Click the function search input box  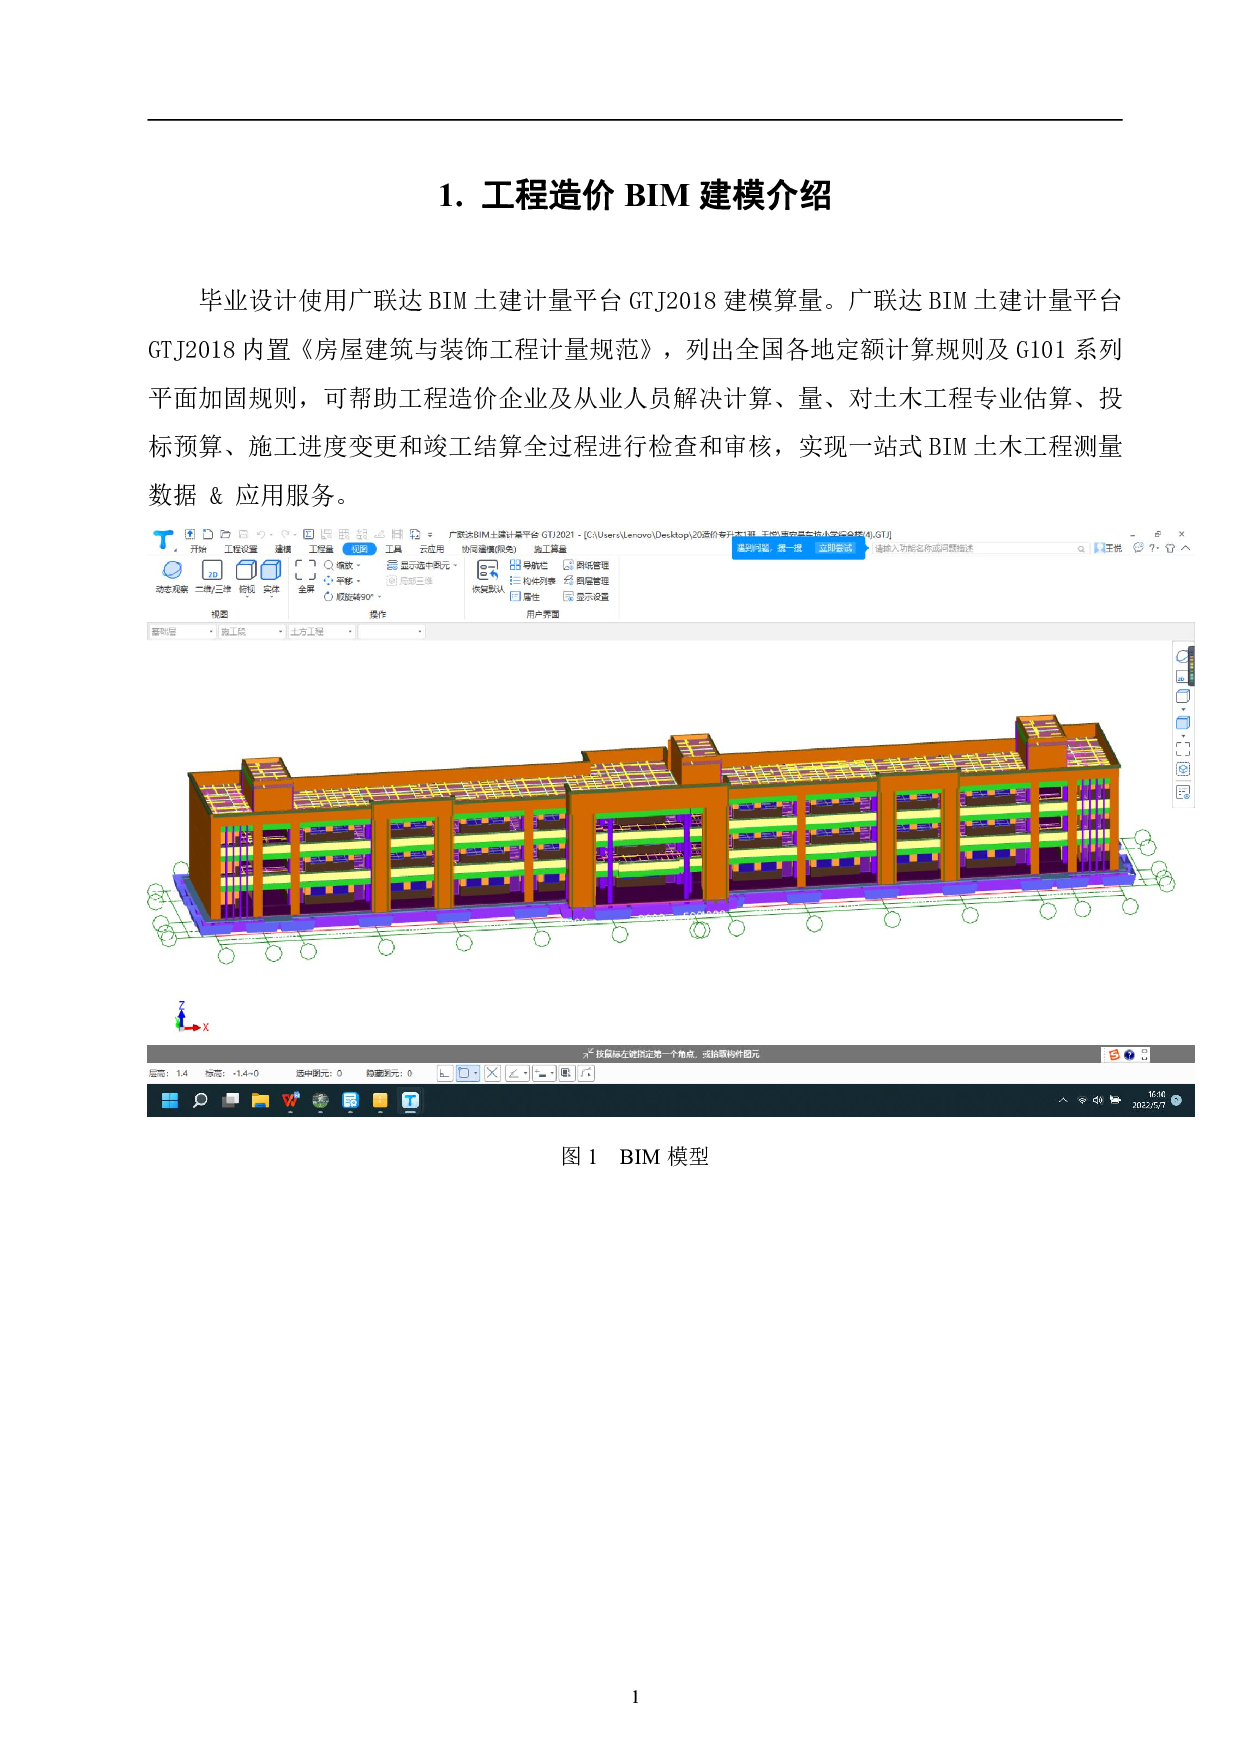click(970, 549)
